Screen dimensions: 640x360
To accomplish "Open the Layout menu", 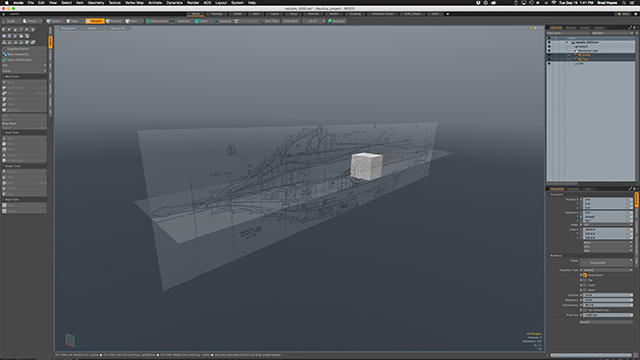I will [x=221, y=2].
